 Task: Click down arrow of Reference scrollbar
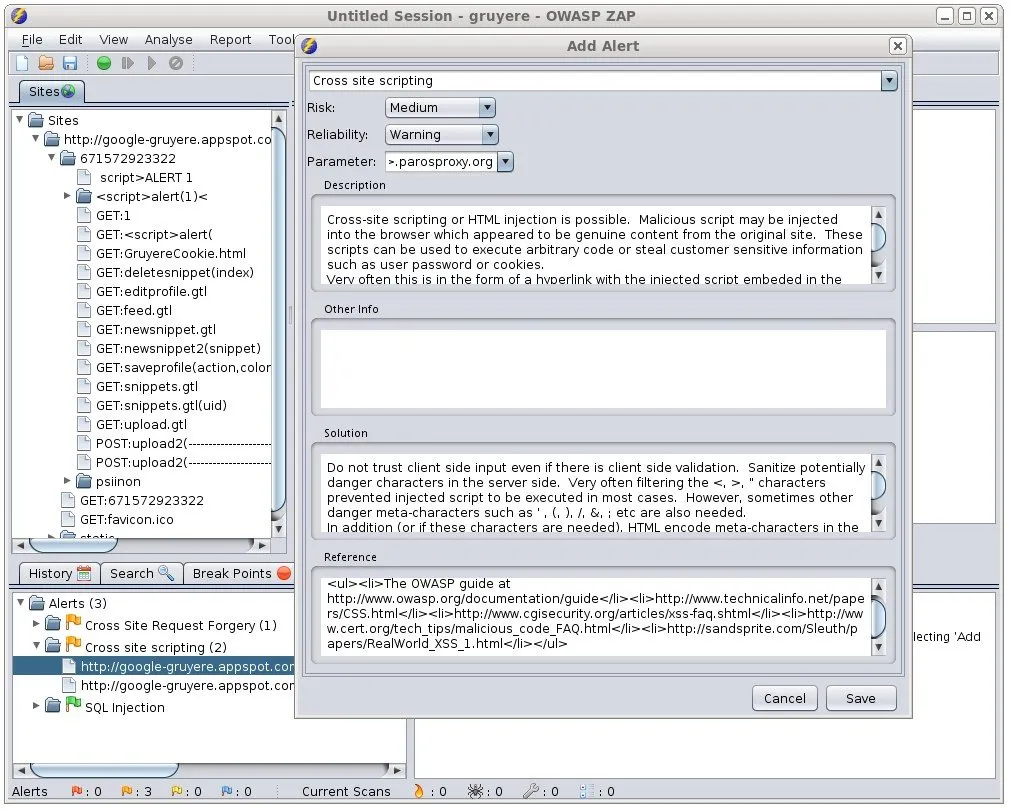click(x=879, y=647)
